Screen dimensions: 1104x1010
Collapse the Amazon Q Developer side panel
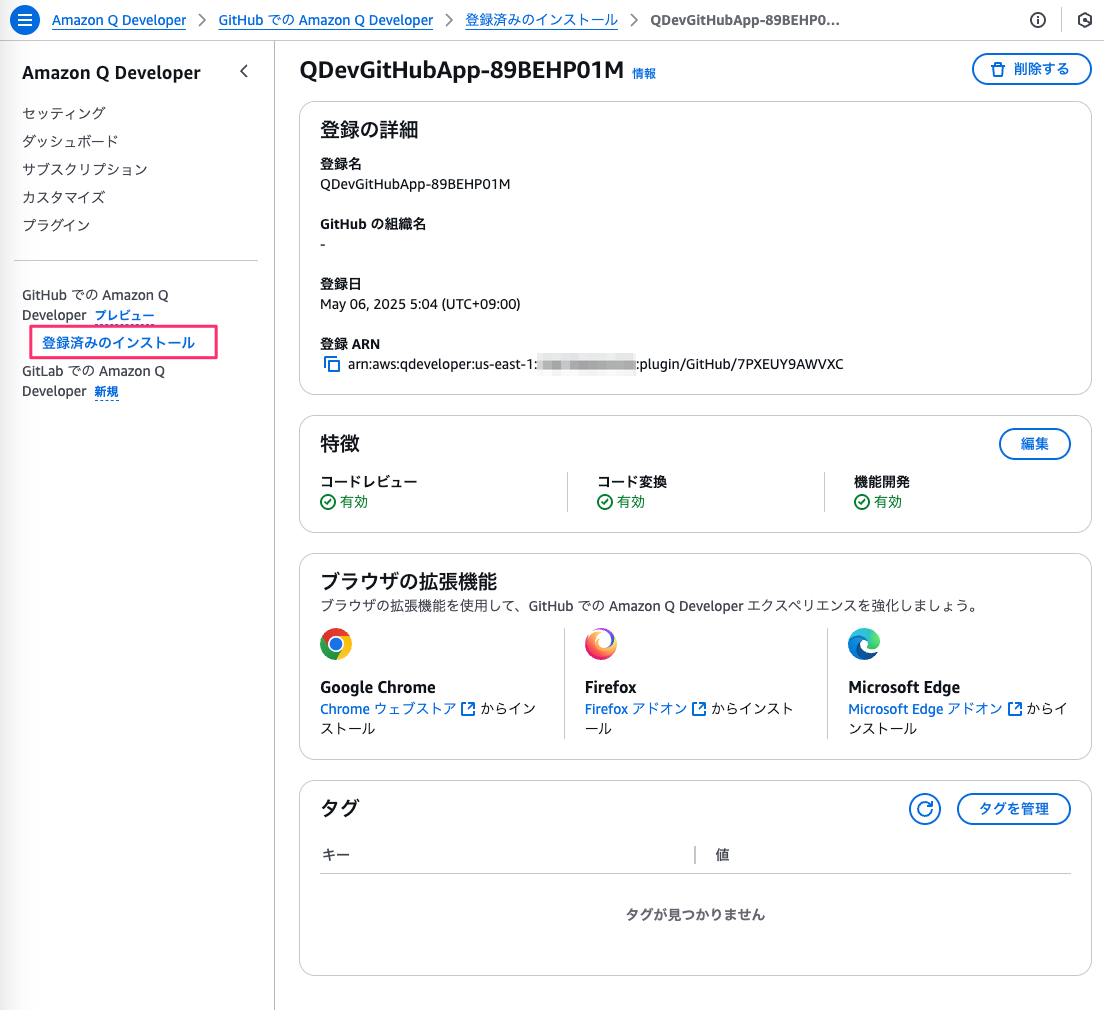click(244, 71)
